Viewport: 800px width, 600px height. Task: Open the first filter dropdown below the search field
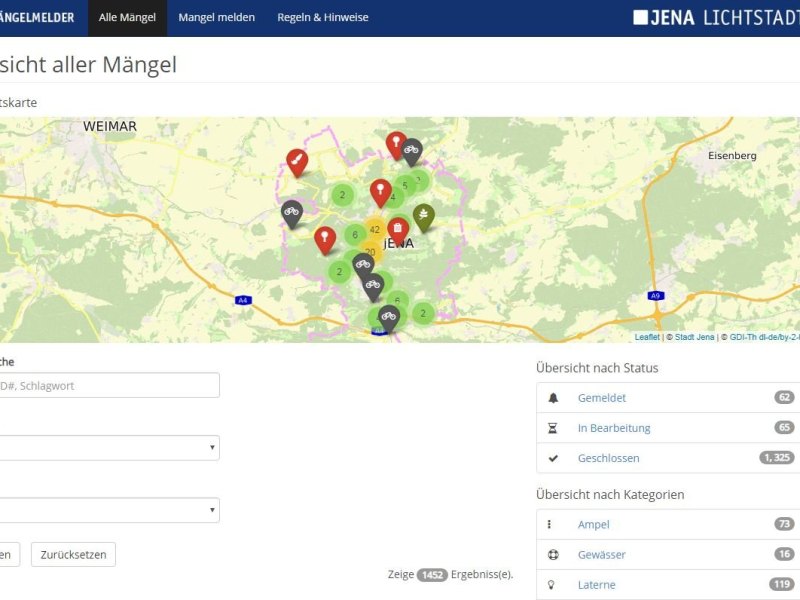109,448
